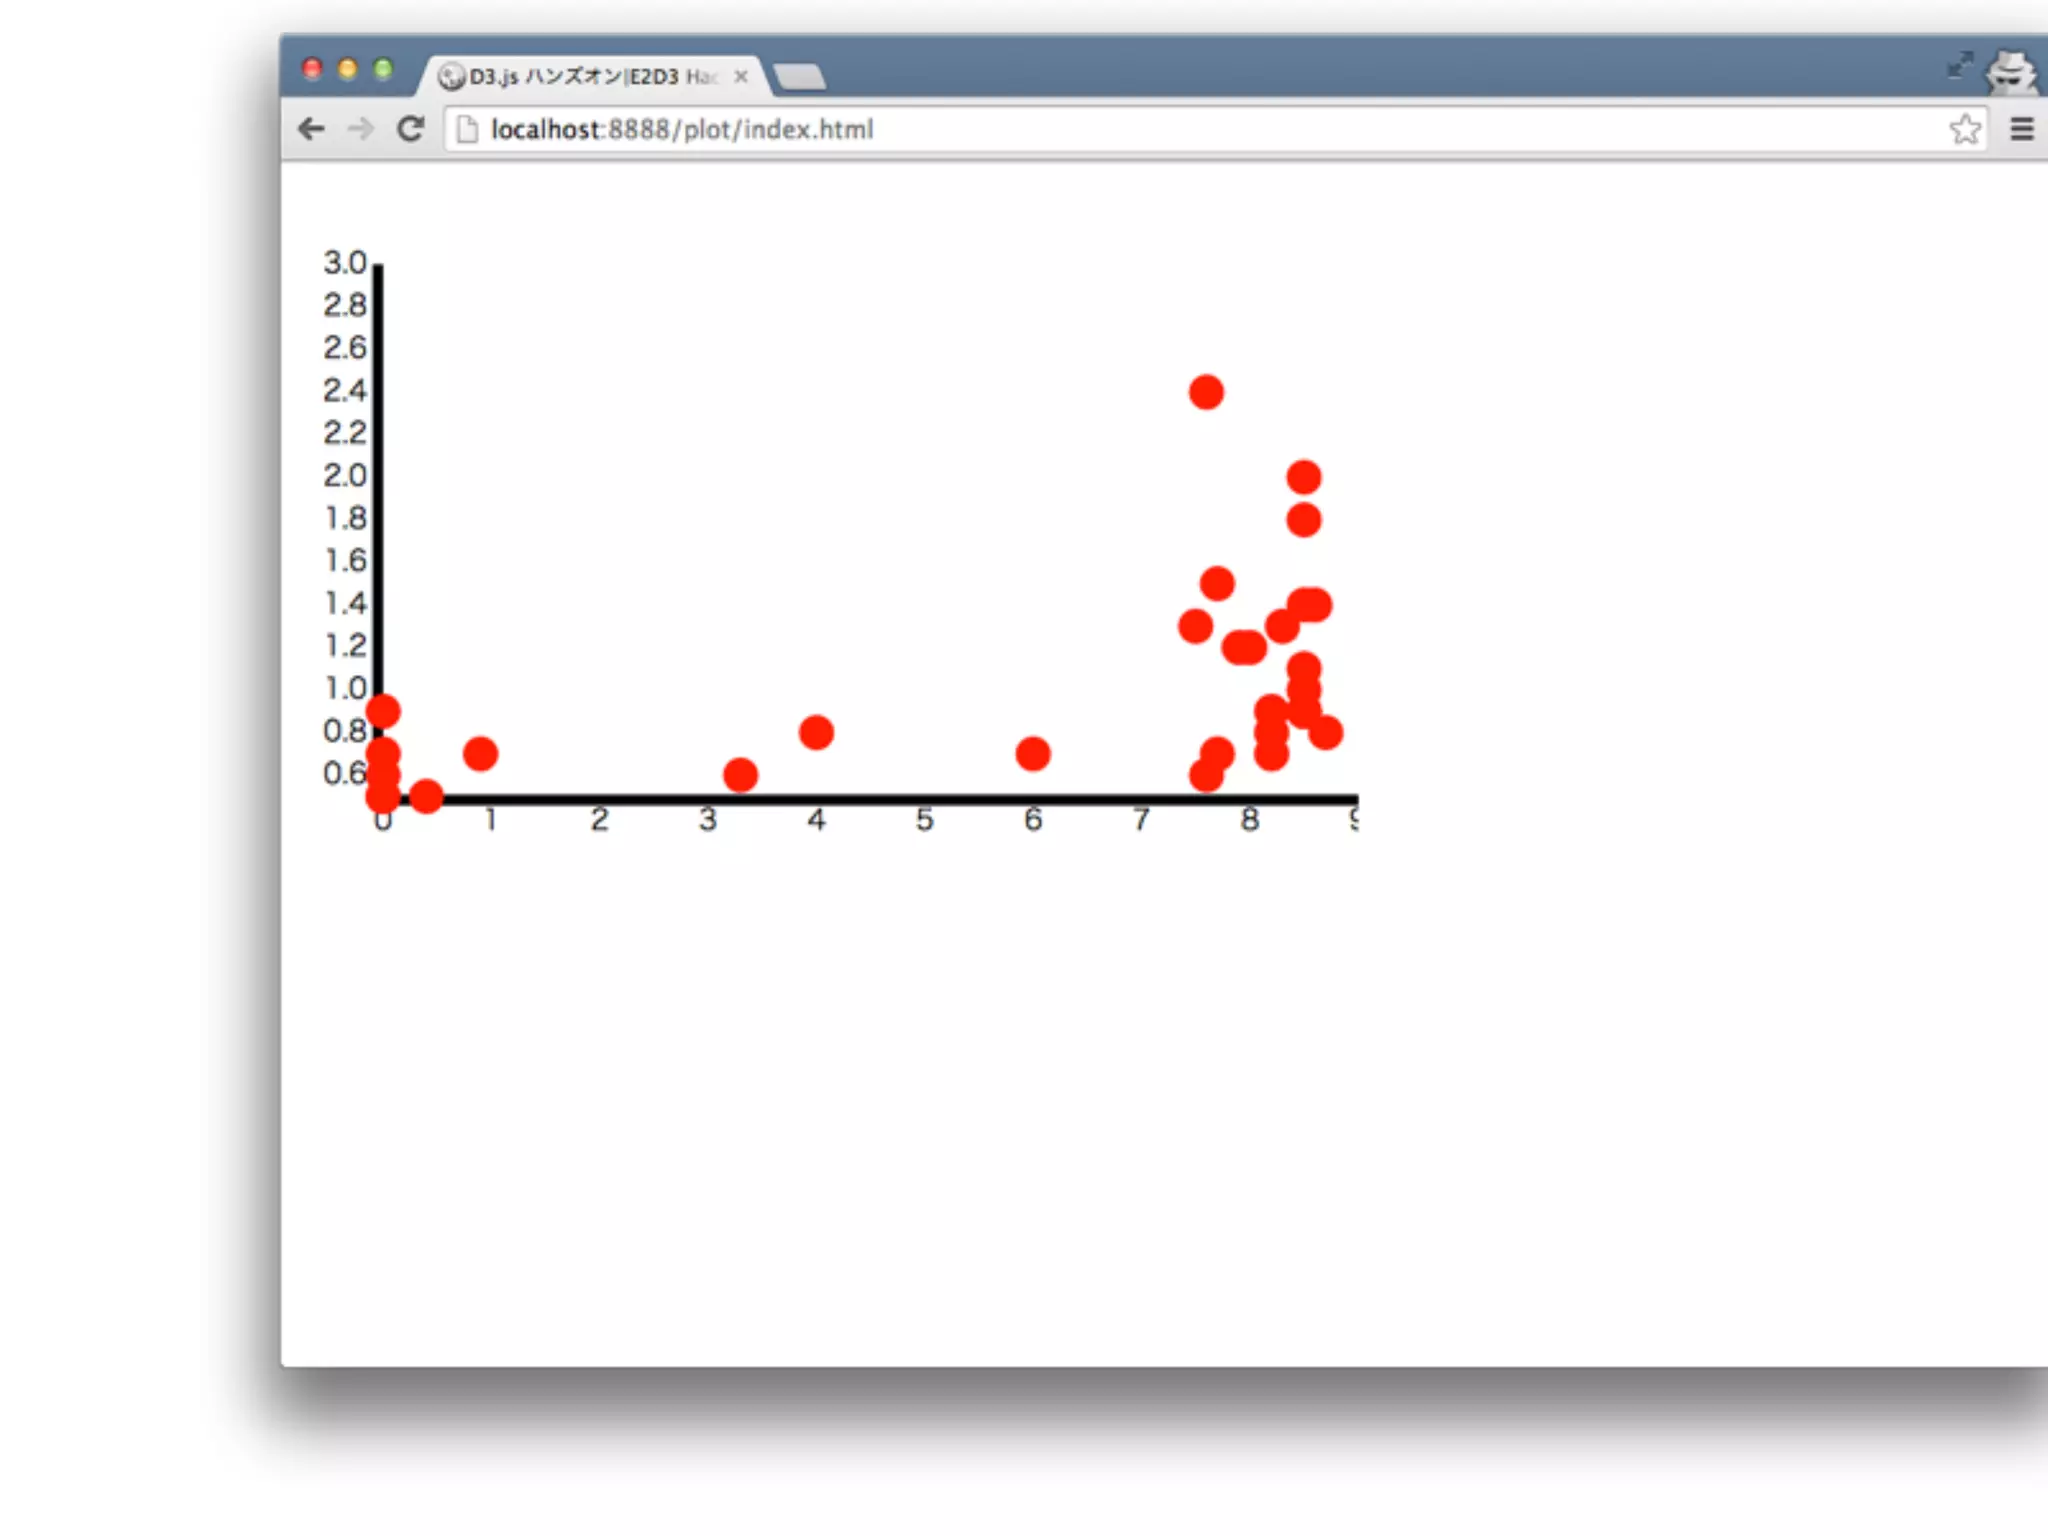The height and width of the screenshot is (1536, 2048).
Task: Bookmark this page with the star icon
Action: (x=1964, y=129)
